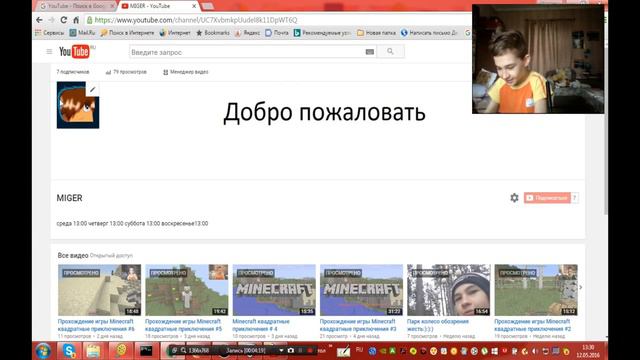Click the RU language indicator

pyautogui.click(x=359, y=350)
